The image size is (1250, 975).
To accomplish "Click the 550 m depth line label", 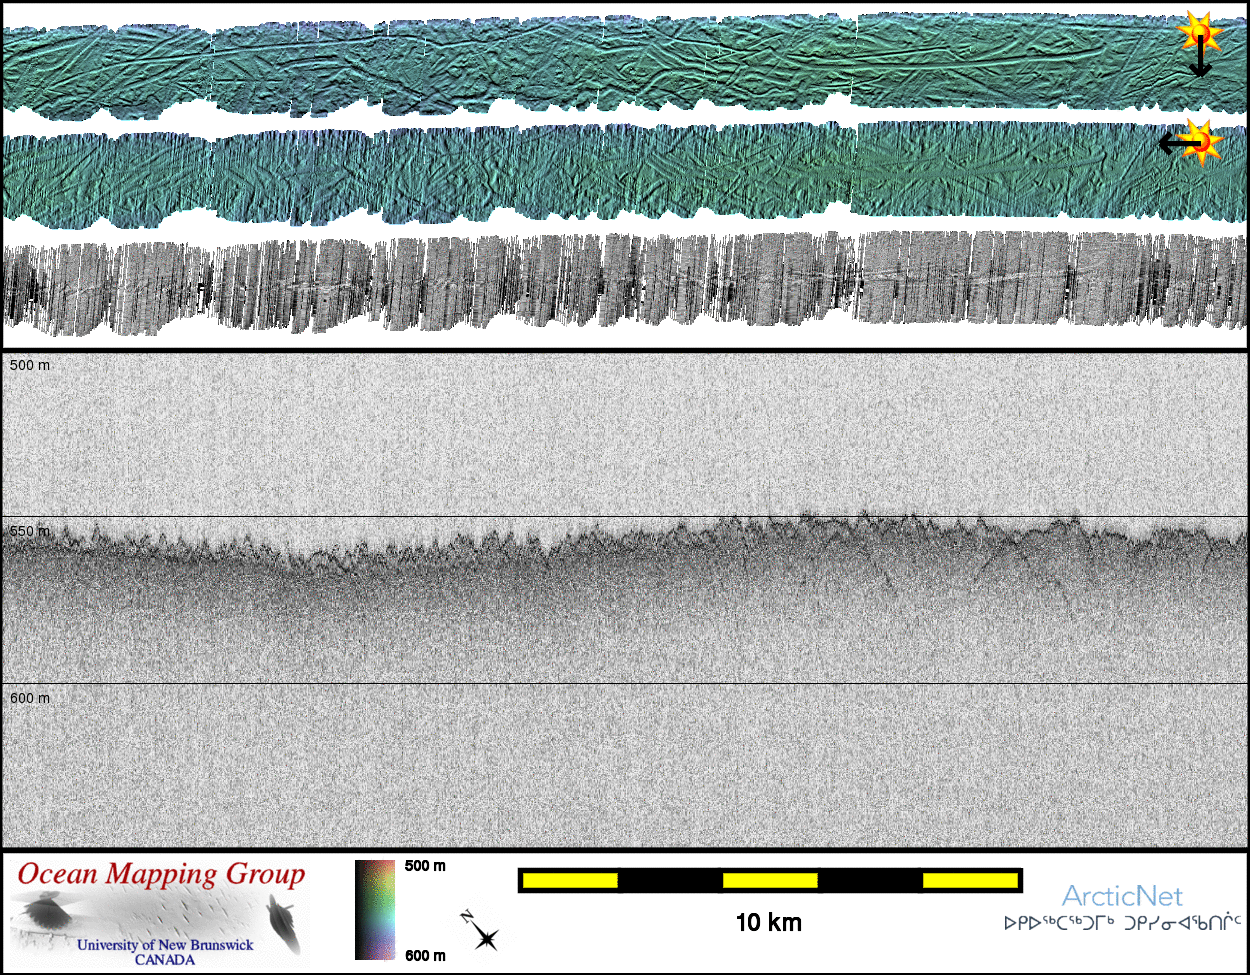I will (x=29, y=531).
